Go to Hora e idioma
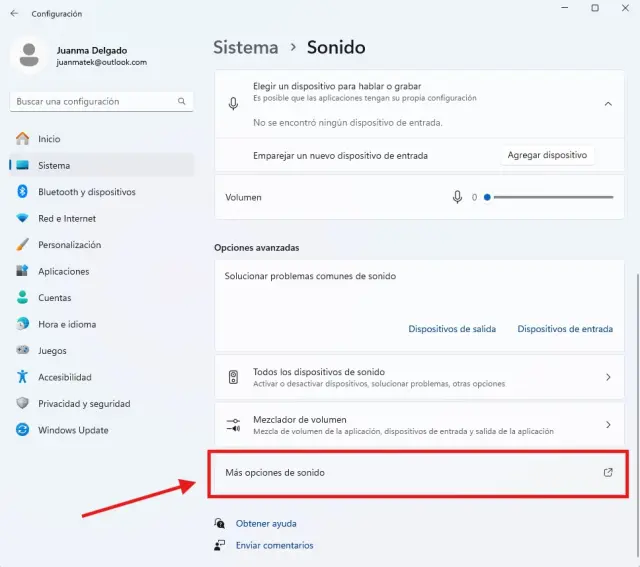 67,324
